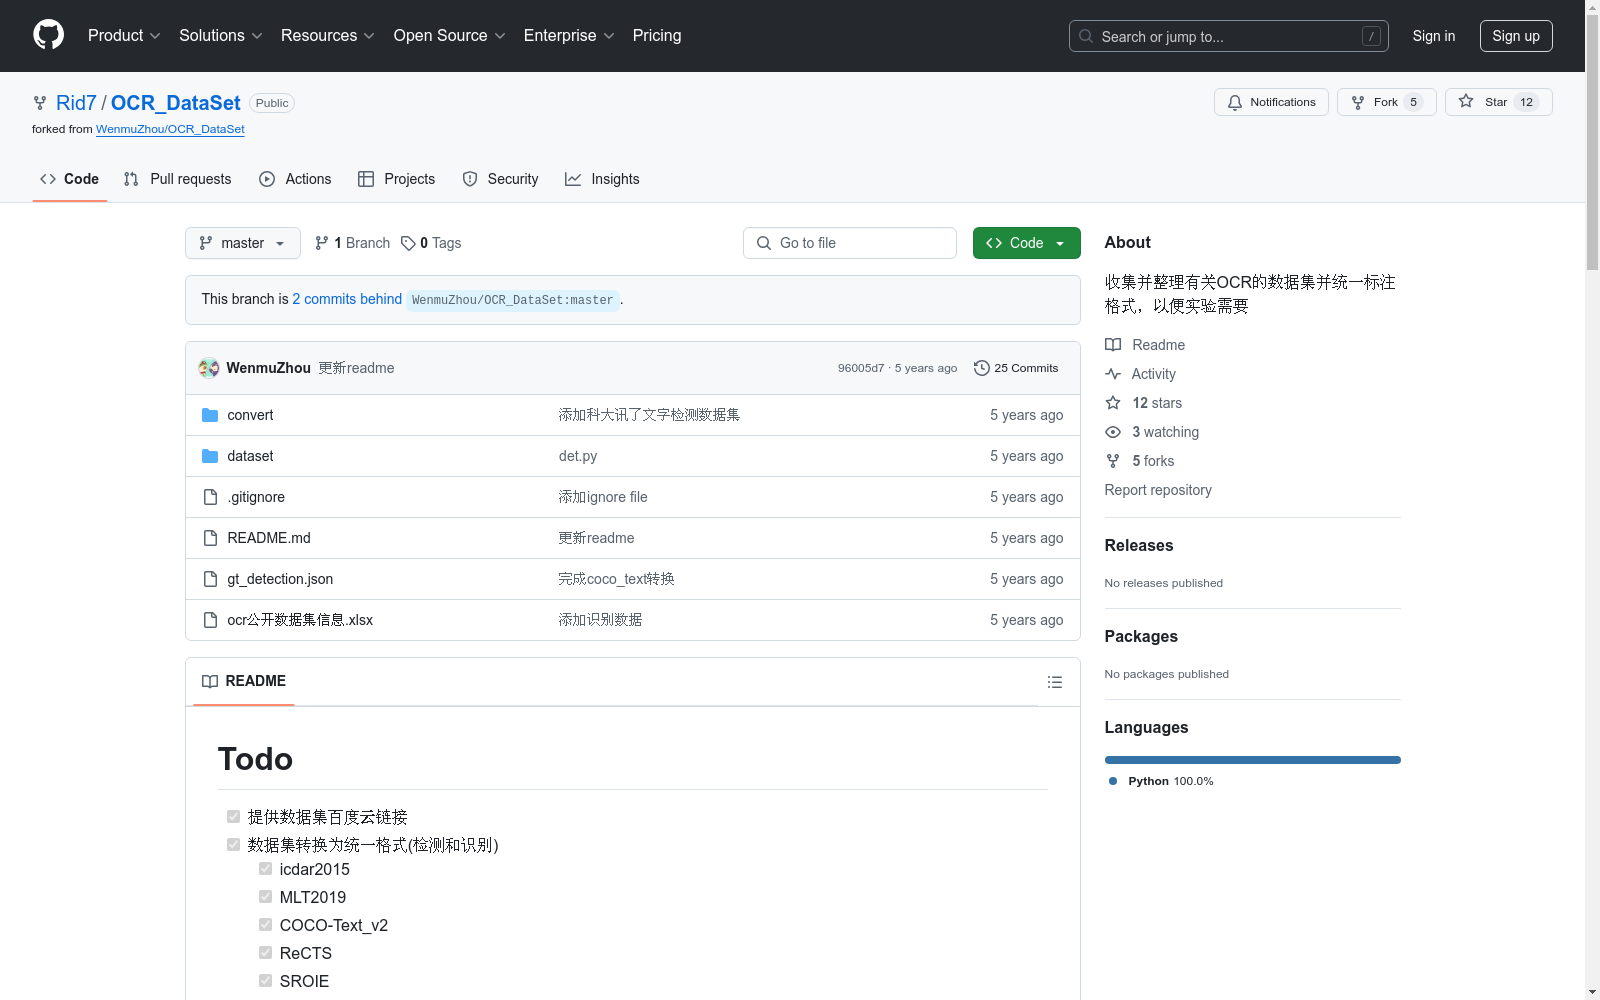Click the tag icon beside 0 Tags

[x=408, y=243]
